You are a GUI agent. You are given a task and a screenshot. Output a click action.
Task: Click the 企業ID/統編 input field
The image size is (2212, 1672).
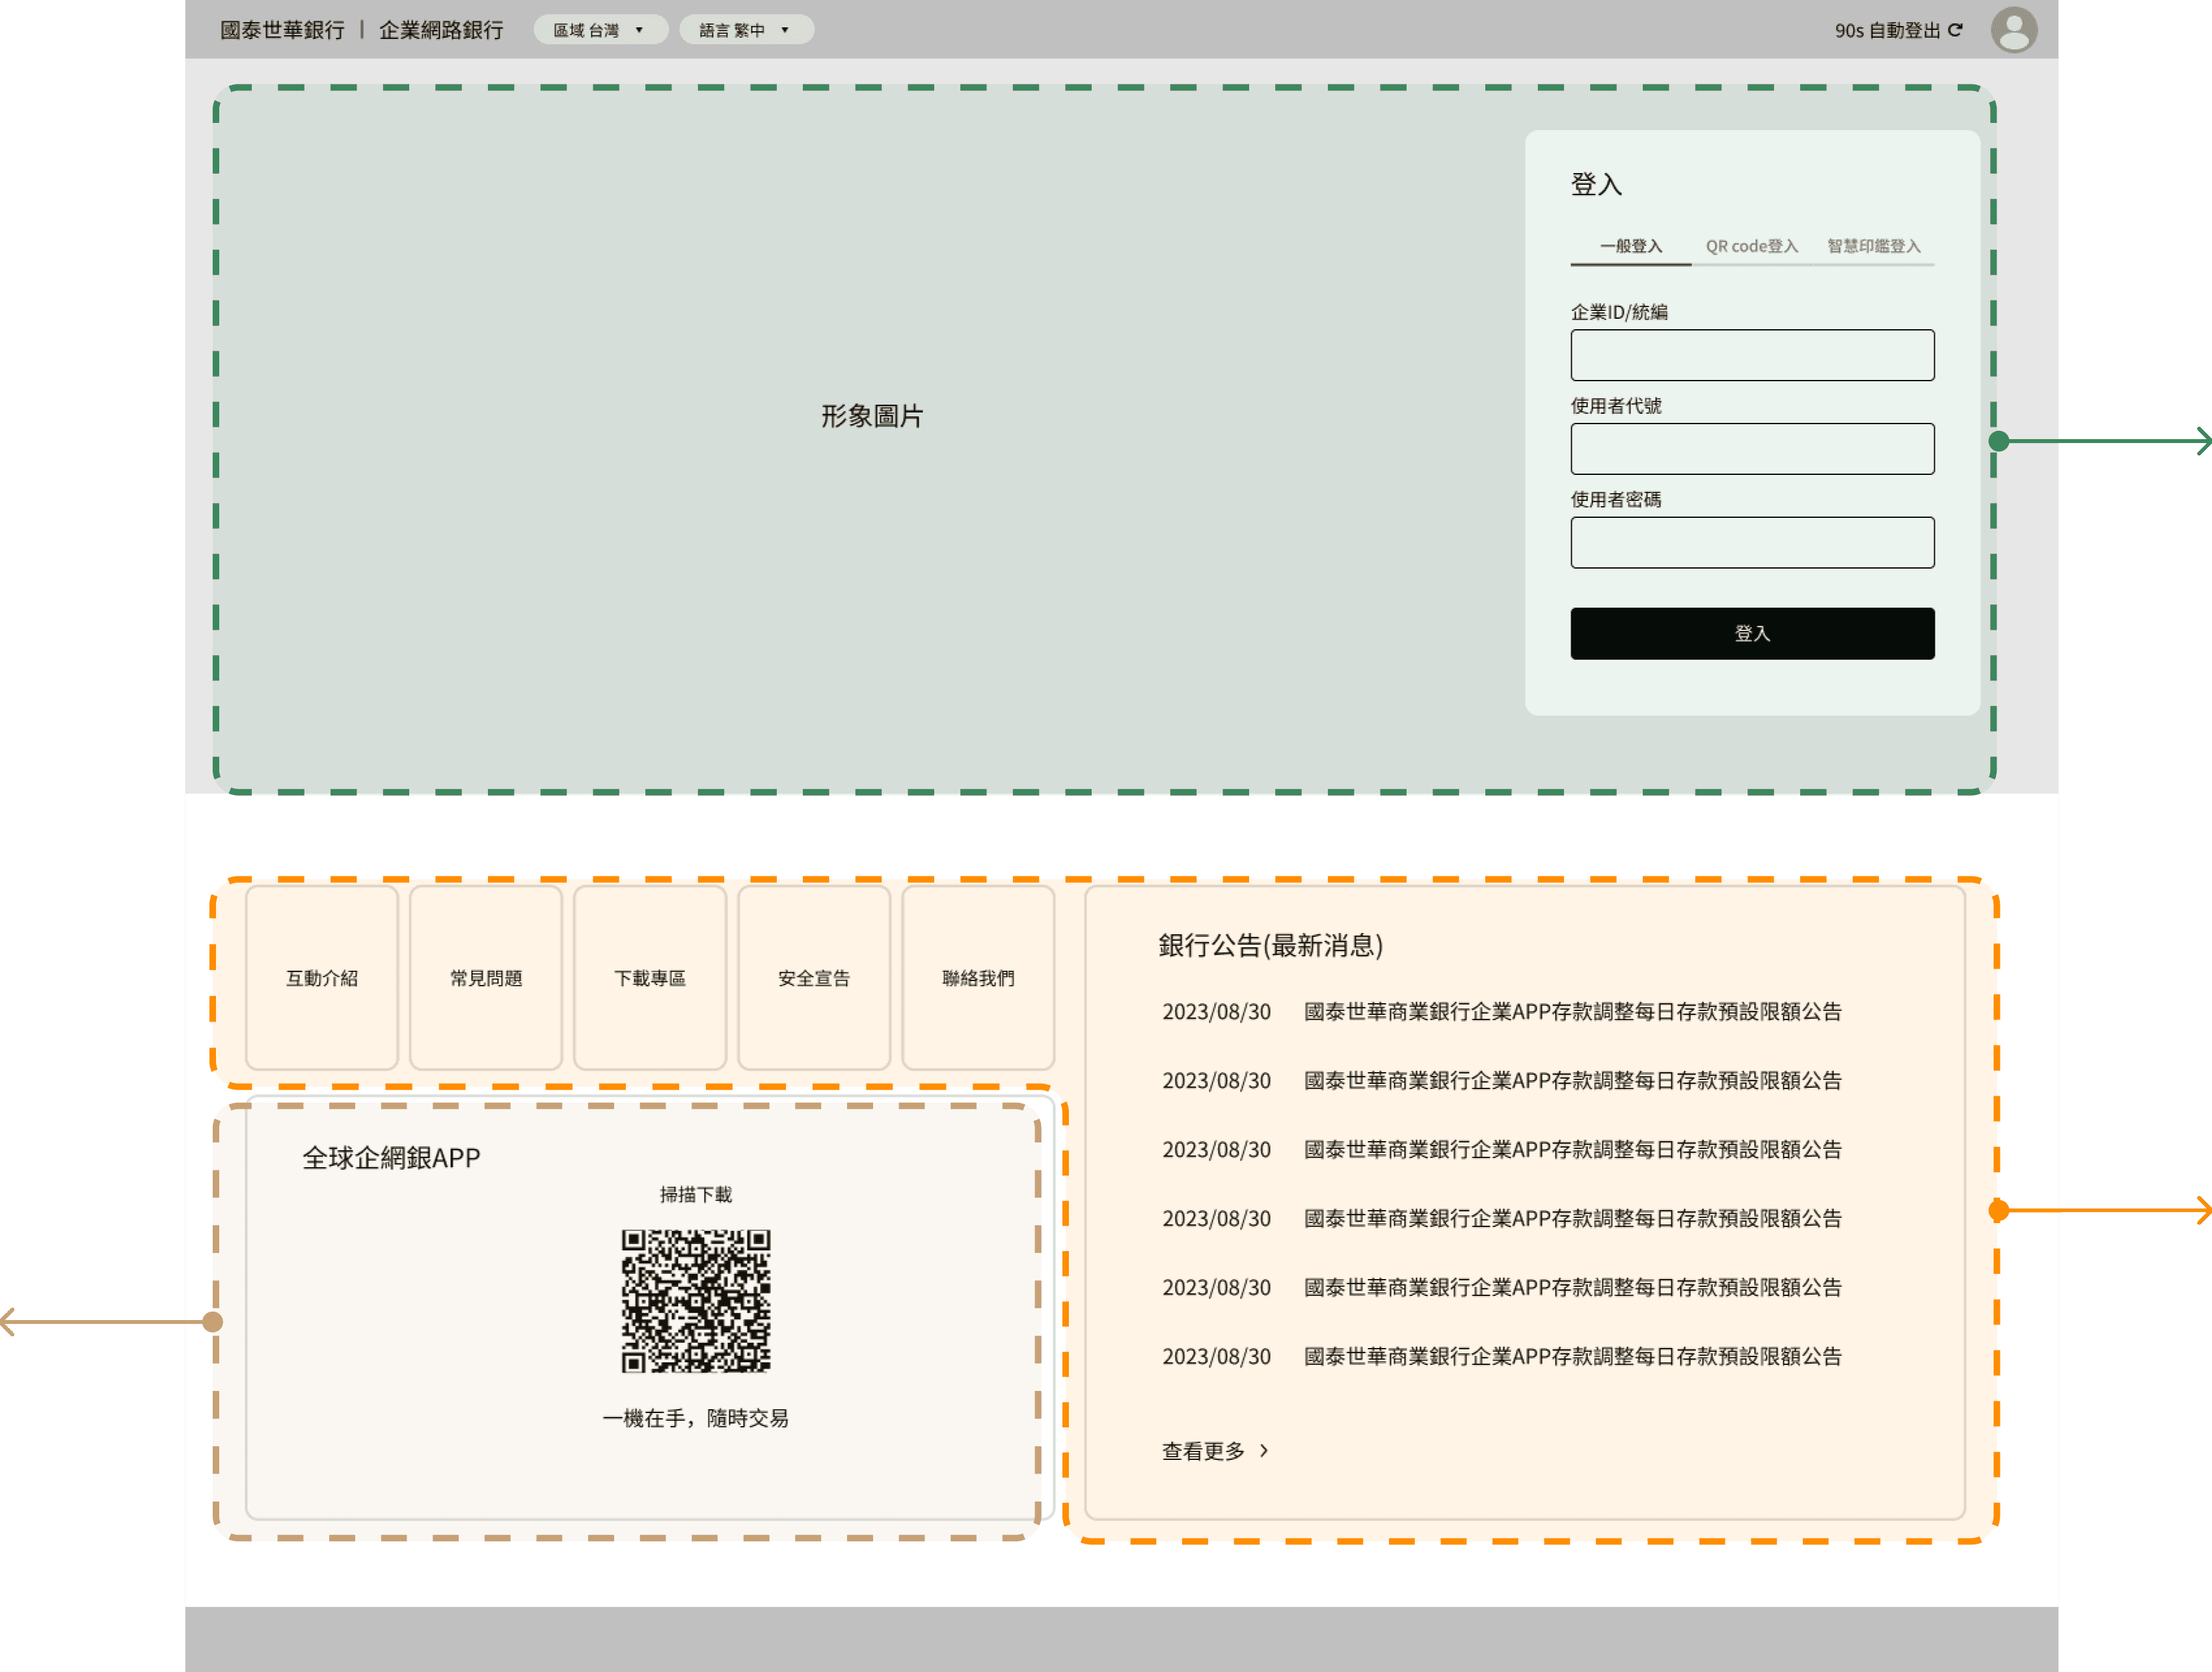[x=1752, y=355]
